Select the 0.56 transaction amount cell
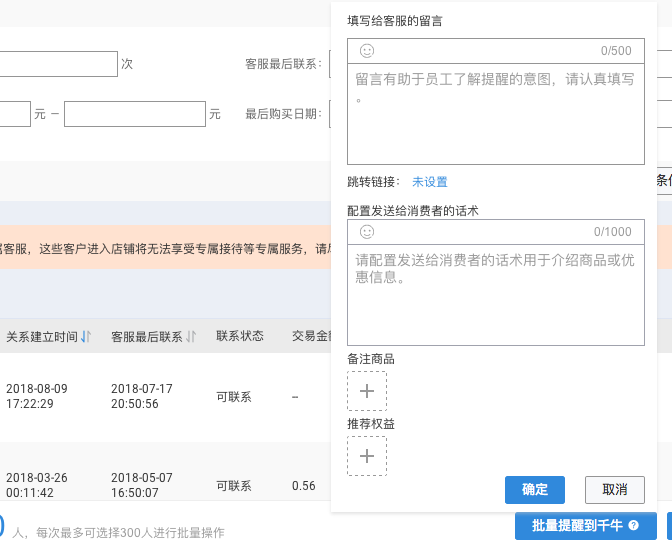 [303, 486]
